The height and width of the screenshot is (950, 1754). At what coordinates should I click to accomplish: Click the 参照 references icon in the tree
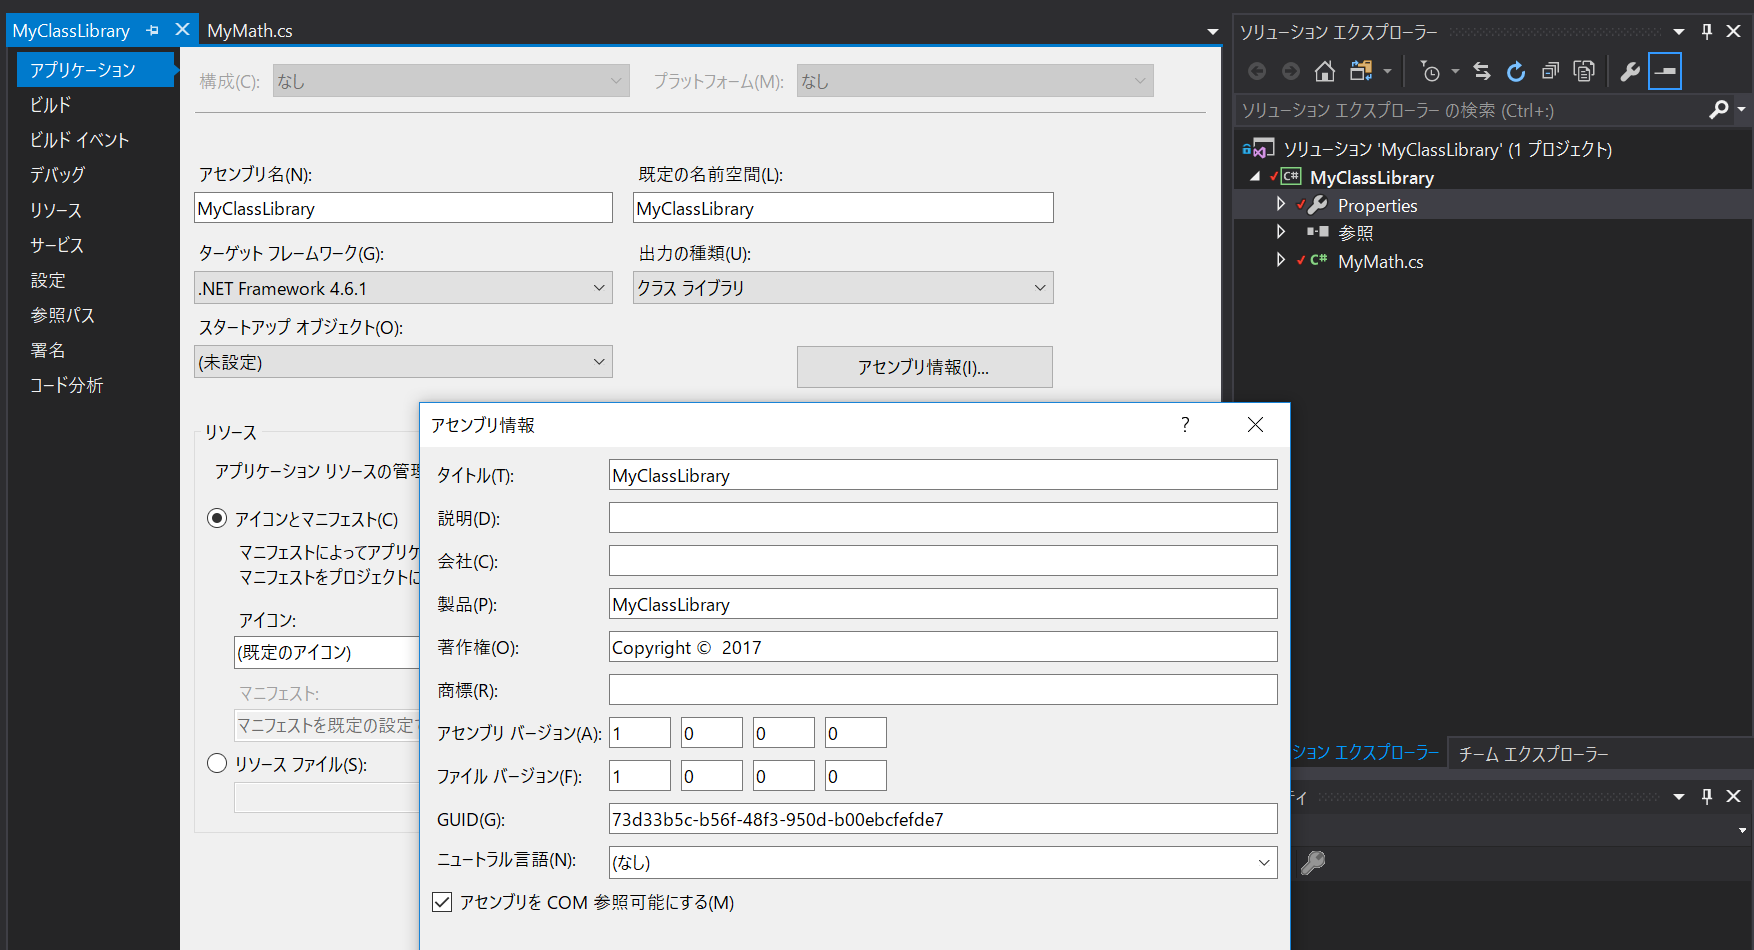[1318, 232]
